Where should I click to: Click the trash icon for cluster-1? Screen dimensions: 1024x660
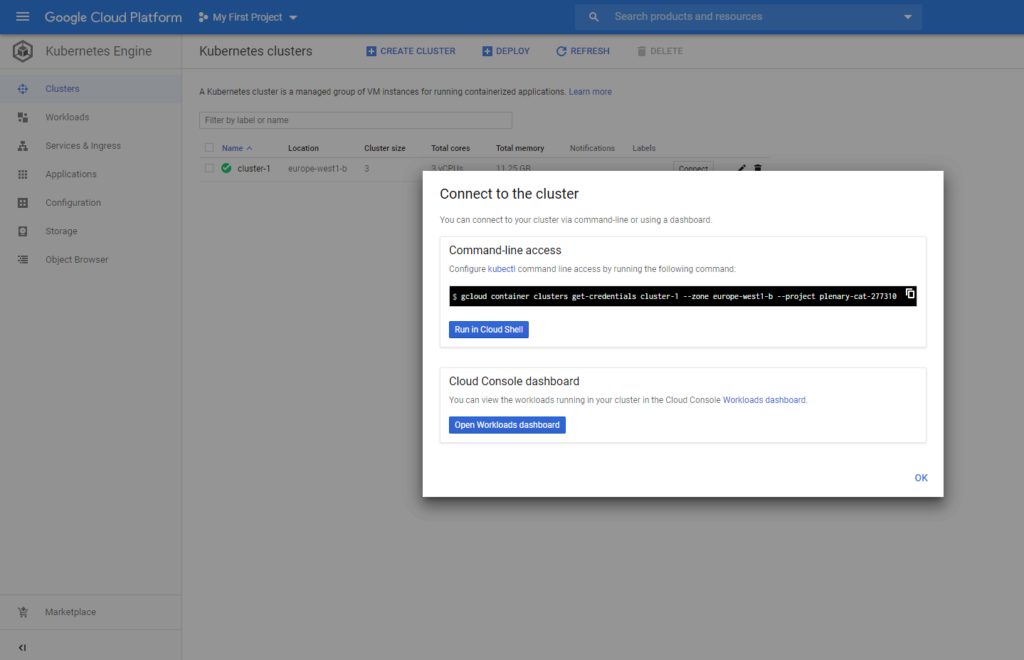pyautogui.click(x=758, y=168)
